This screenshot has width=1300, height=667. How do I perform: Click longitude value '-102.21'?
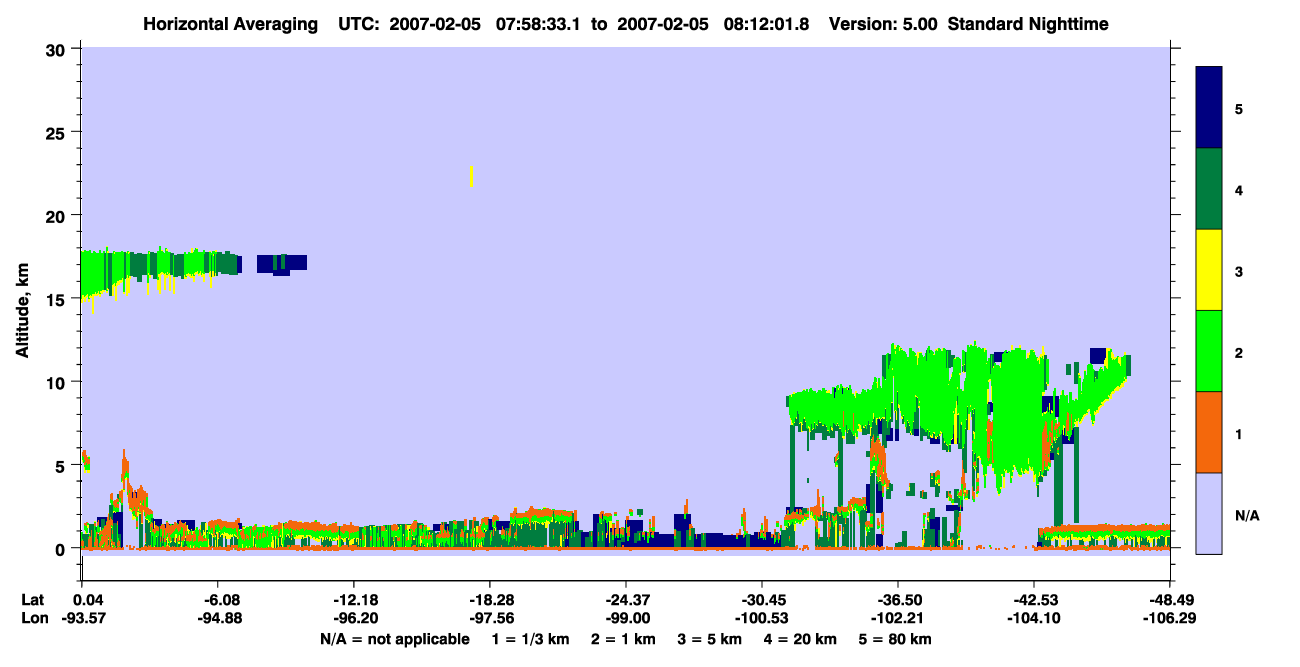[x=898, y=618]
